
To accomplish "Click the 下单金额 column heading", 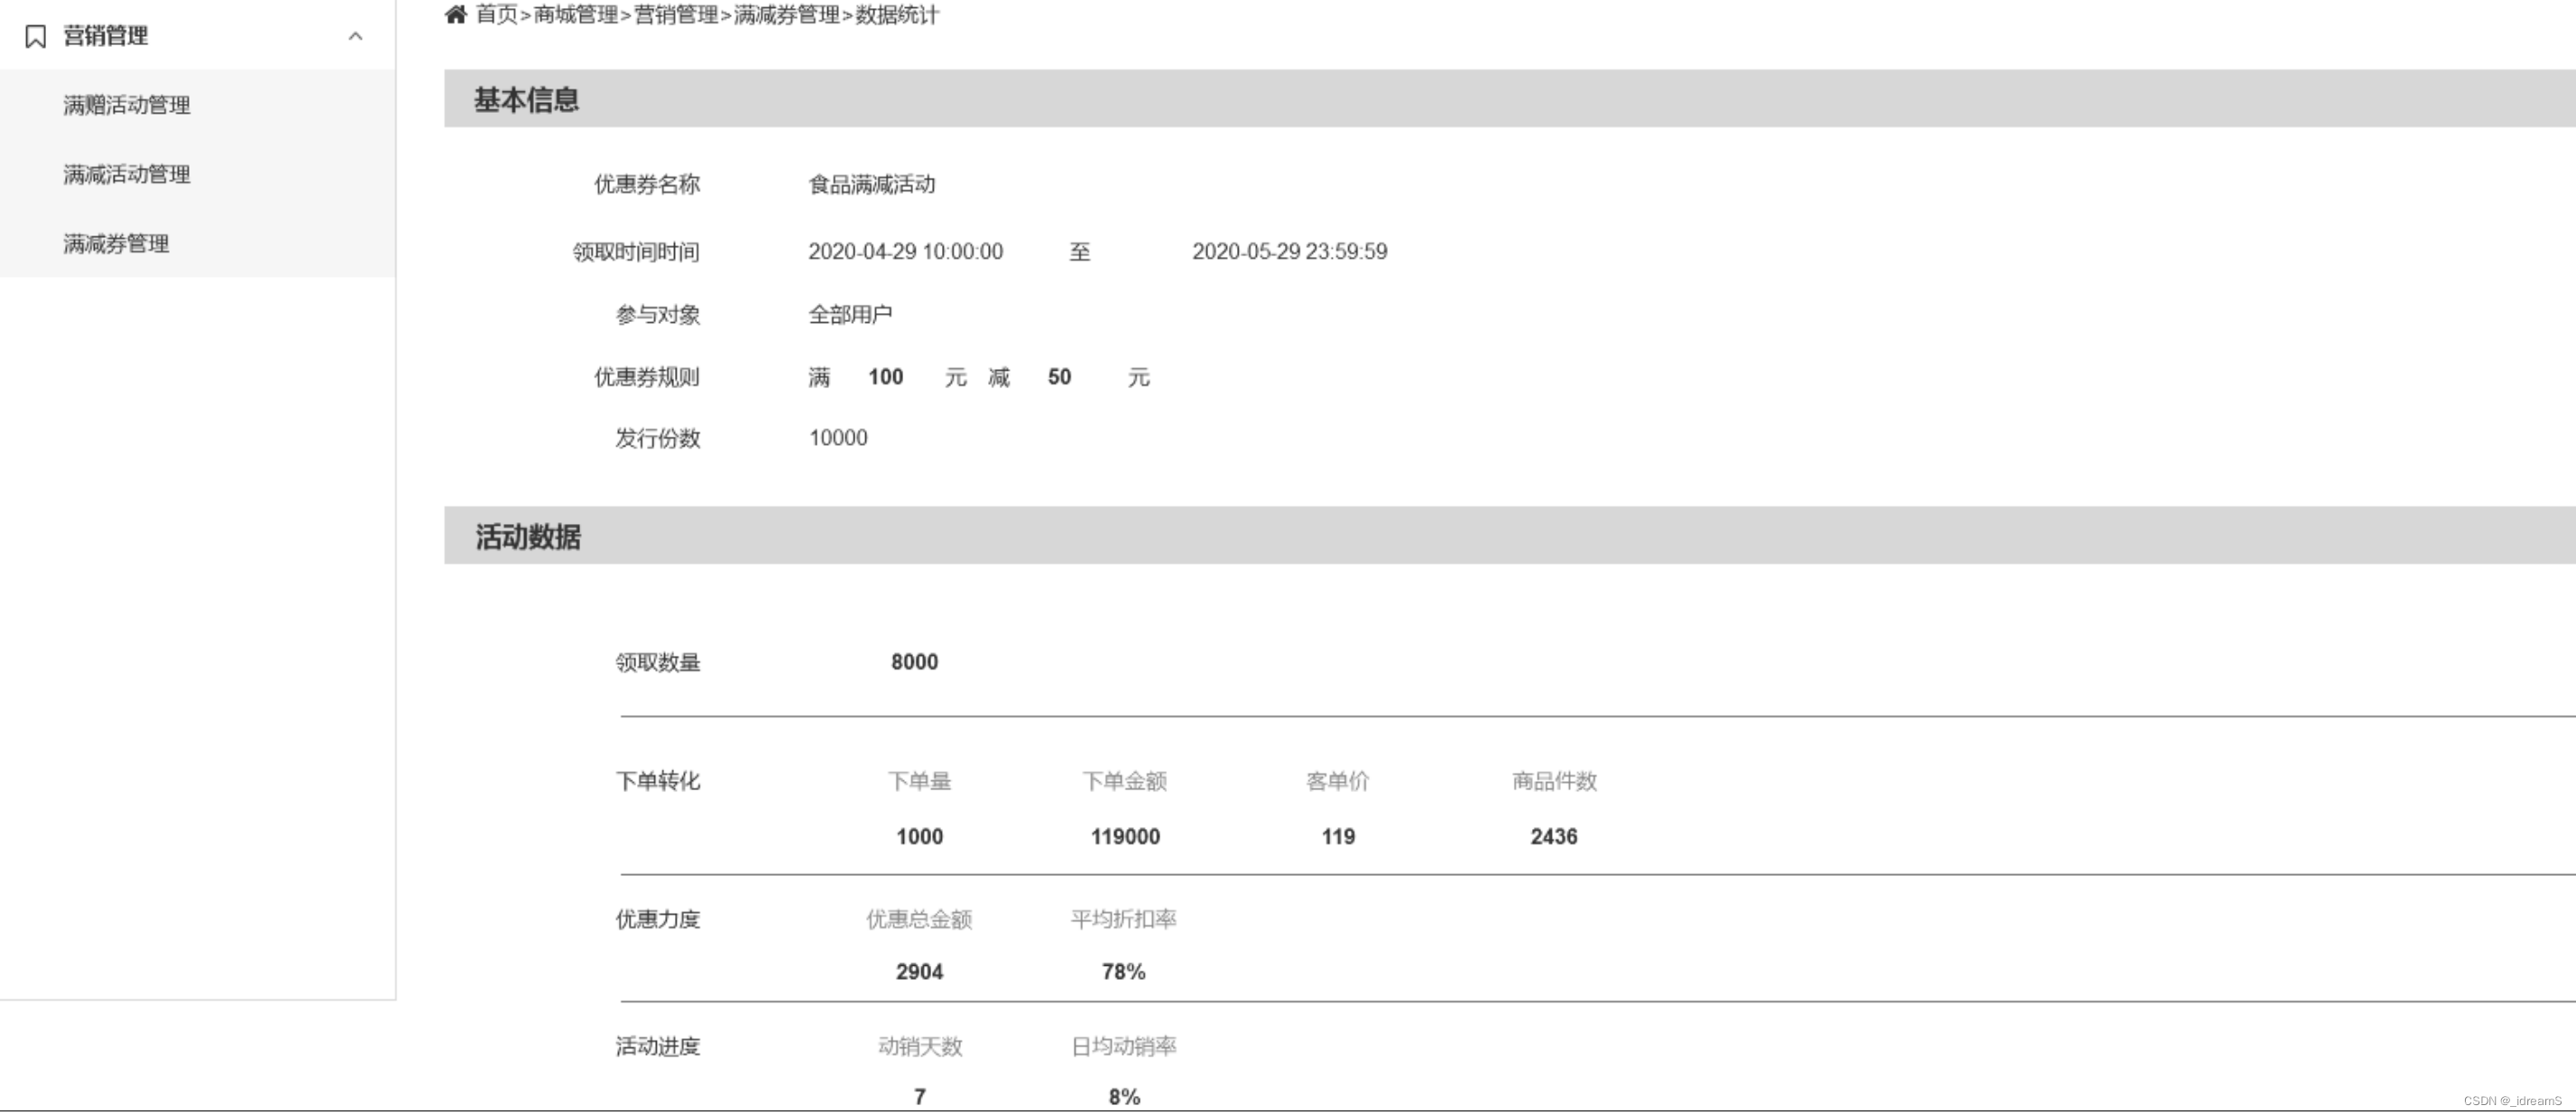I will click(x=1125, y=781).
